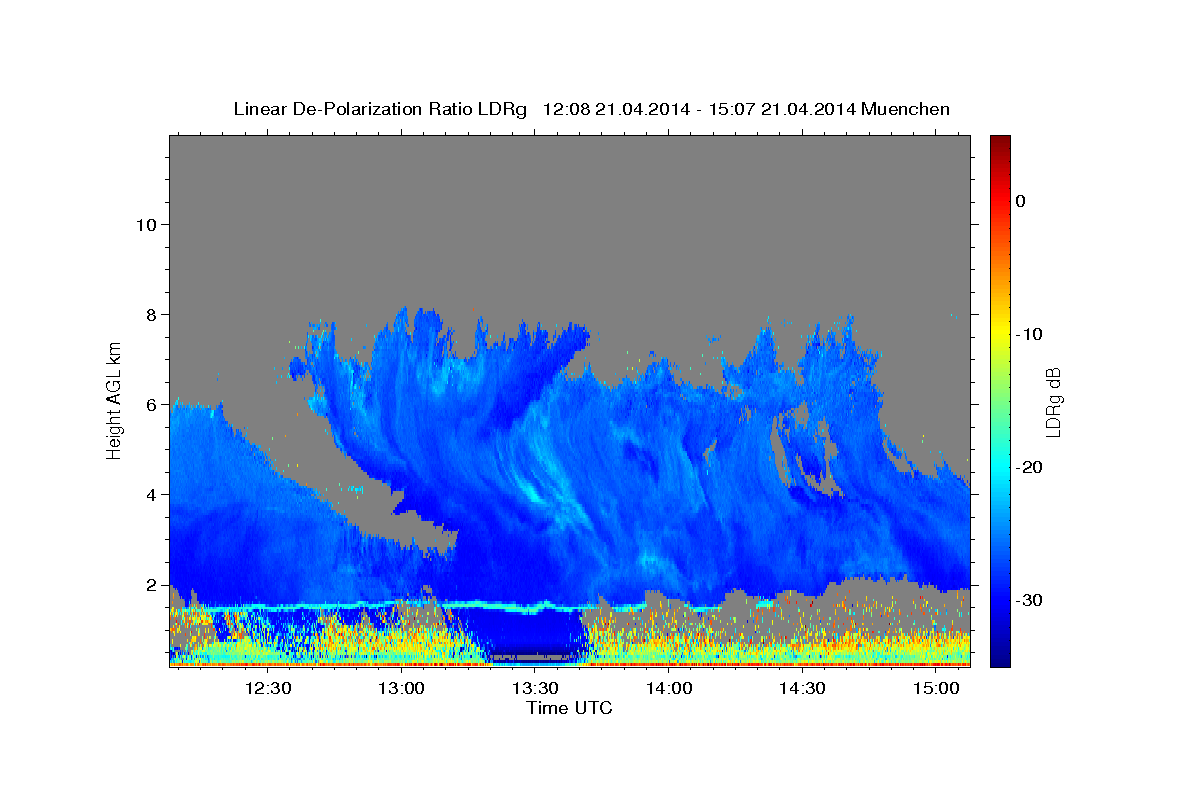Click the height tick label 2
Screen dimensions: 1200x800
[x=150, y=584]
